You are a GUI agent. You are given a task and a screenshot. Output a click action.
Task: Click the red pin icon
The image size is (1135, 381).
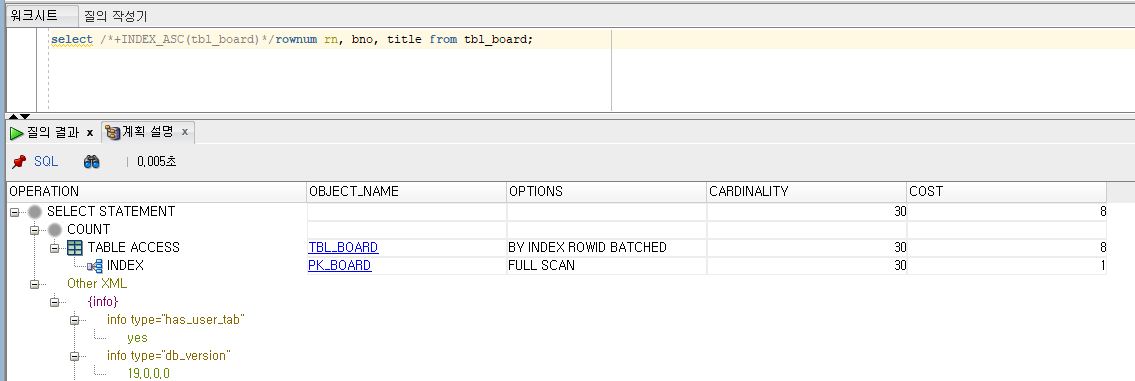coord(20,162)
